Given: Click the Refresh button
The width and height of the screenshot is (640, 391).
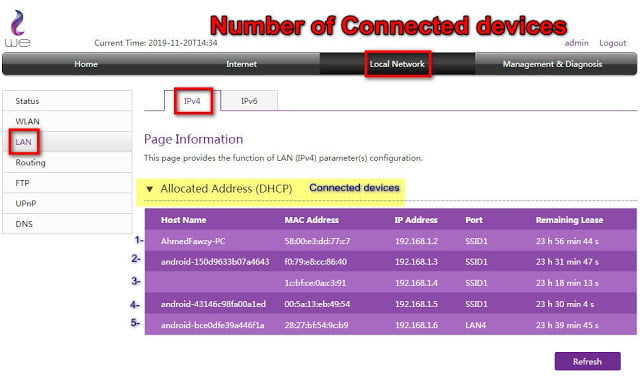Looking at the screenshot, I should [x=587, y=361].
